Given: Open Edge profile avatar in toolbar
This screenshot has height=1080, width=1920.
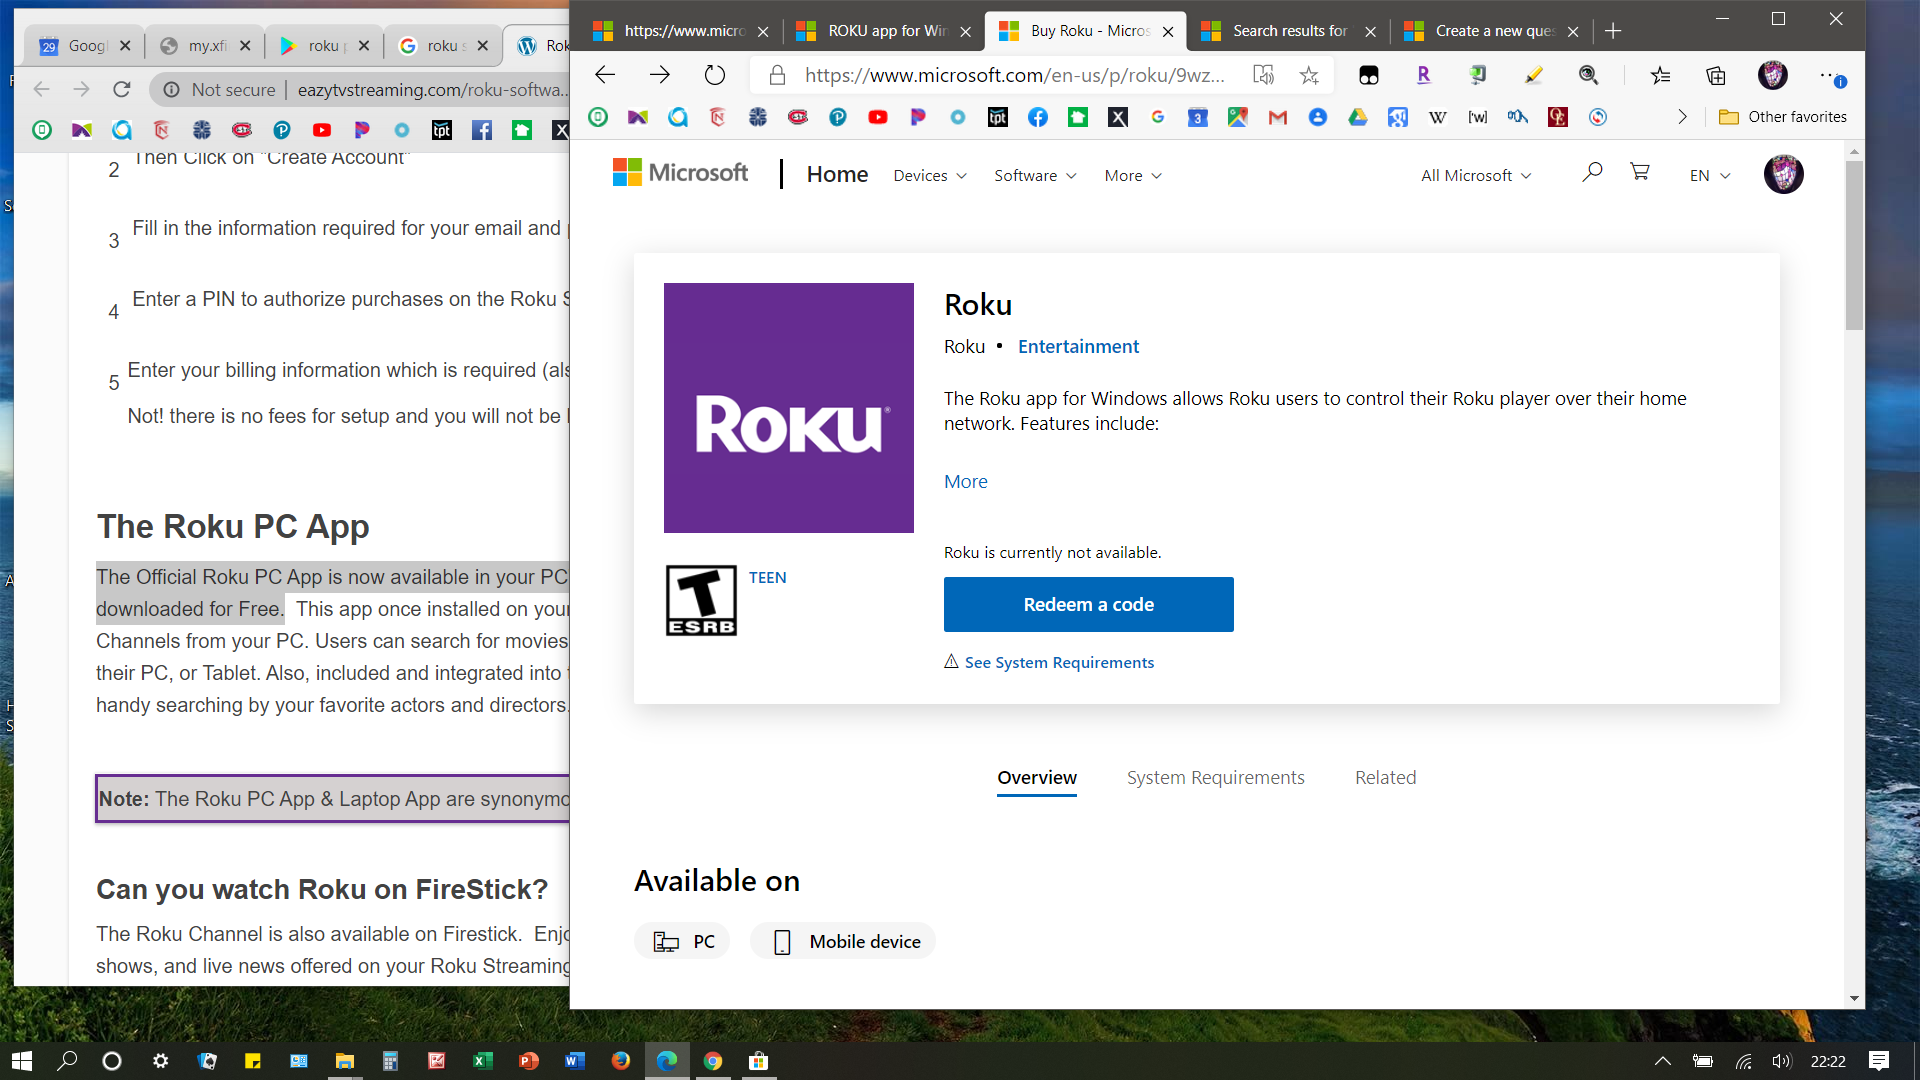Looking at the screenshot, I should [1773, 75].
